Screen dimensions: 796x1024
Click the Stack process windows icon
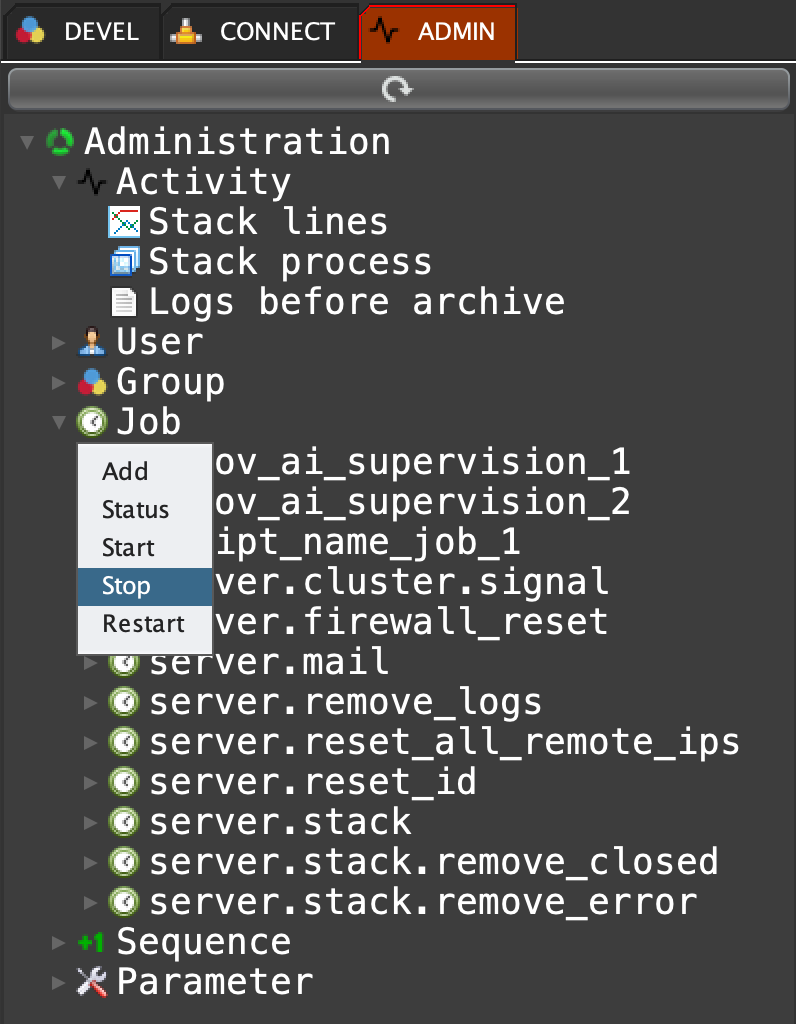(124, 262)
